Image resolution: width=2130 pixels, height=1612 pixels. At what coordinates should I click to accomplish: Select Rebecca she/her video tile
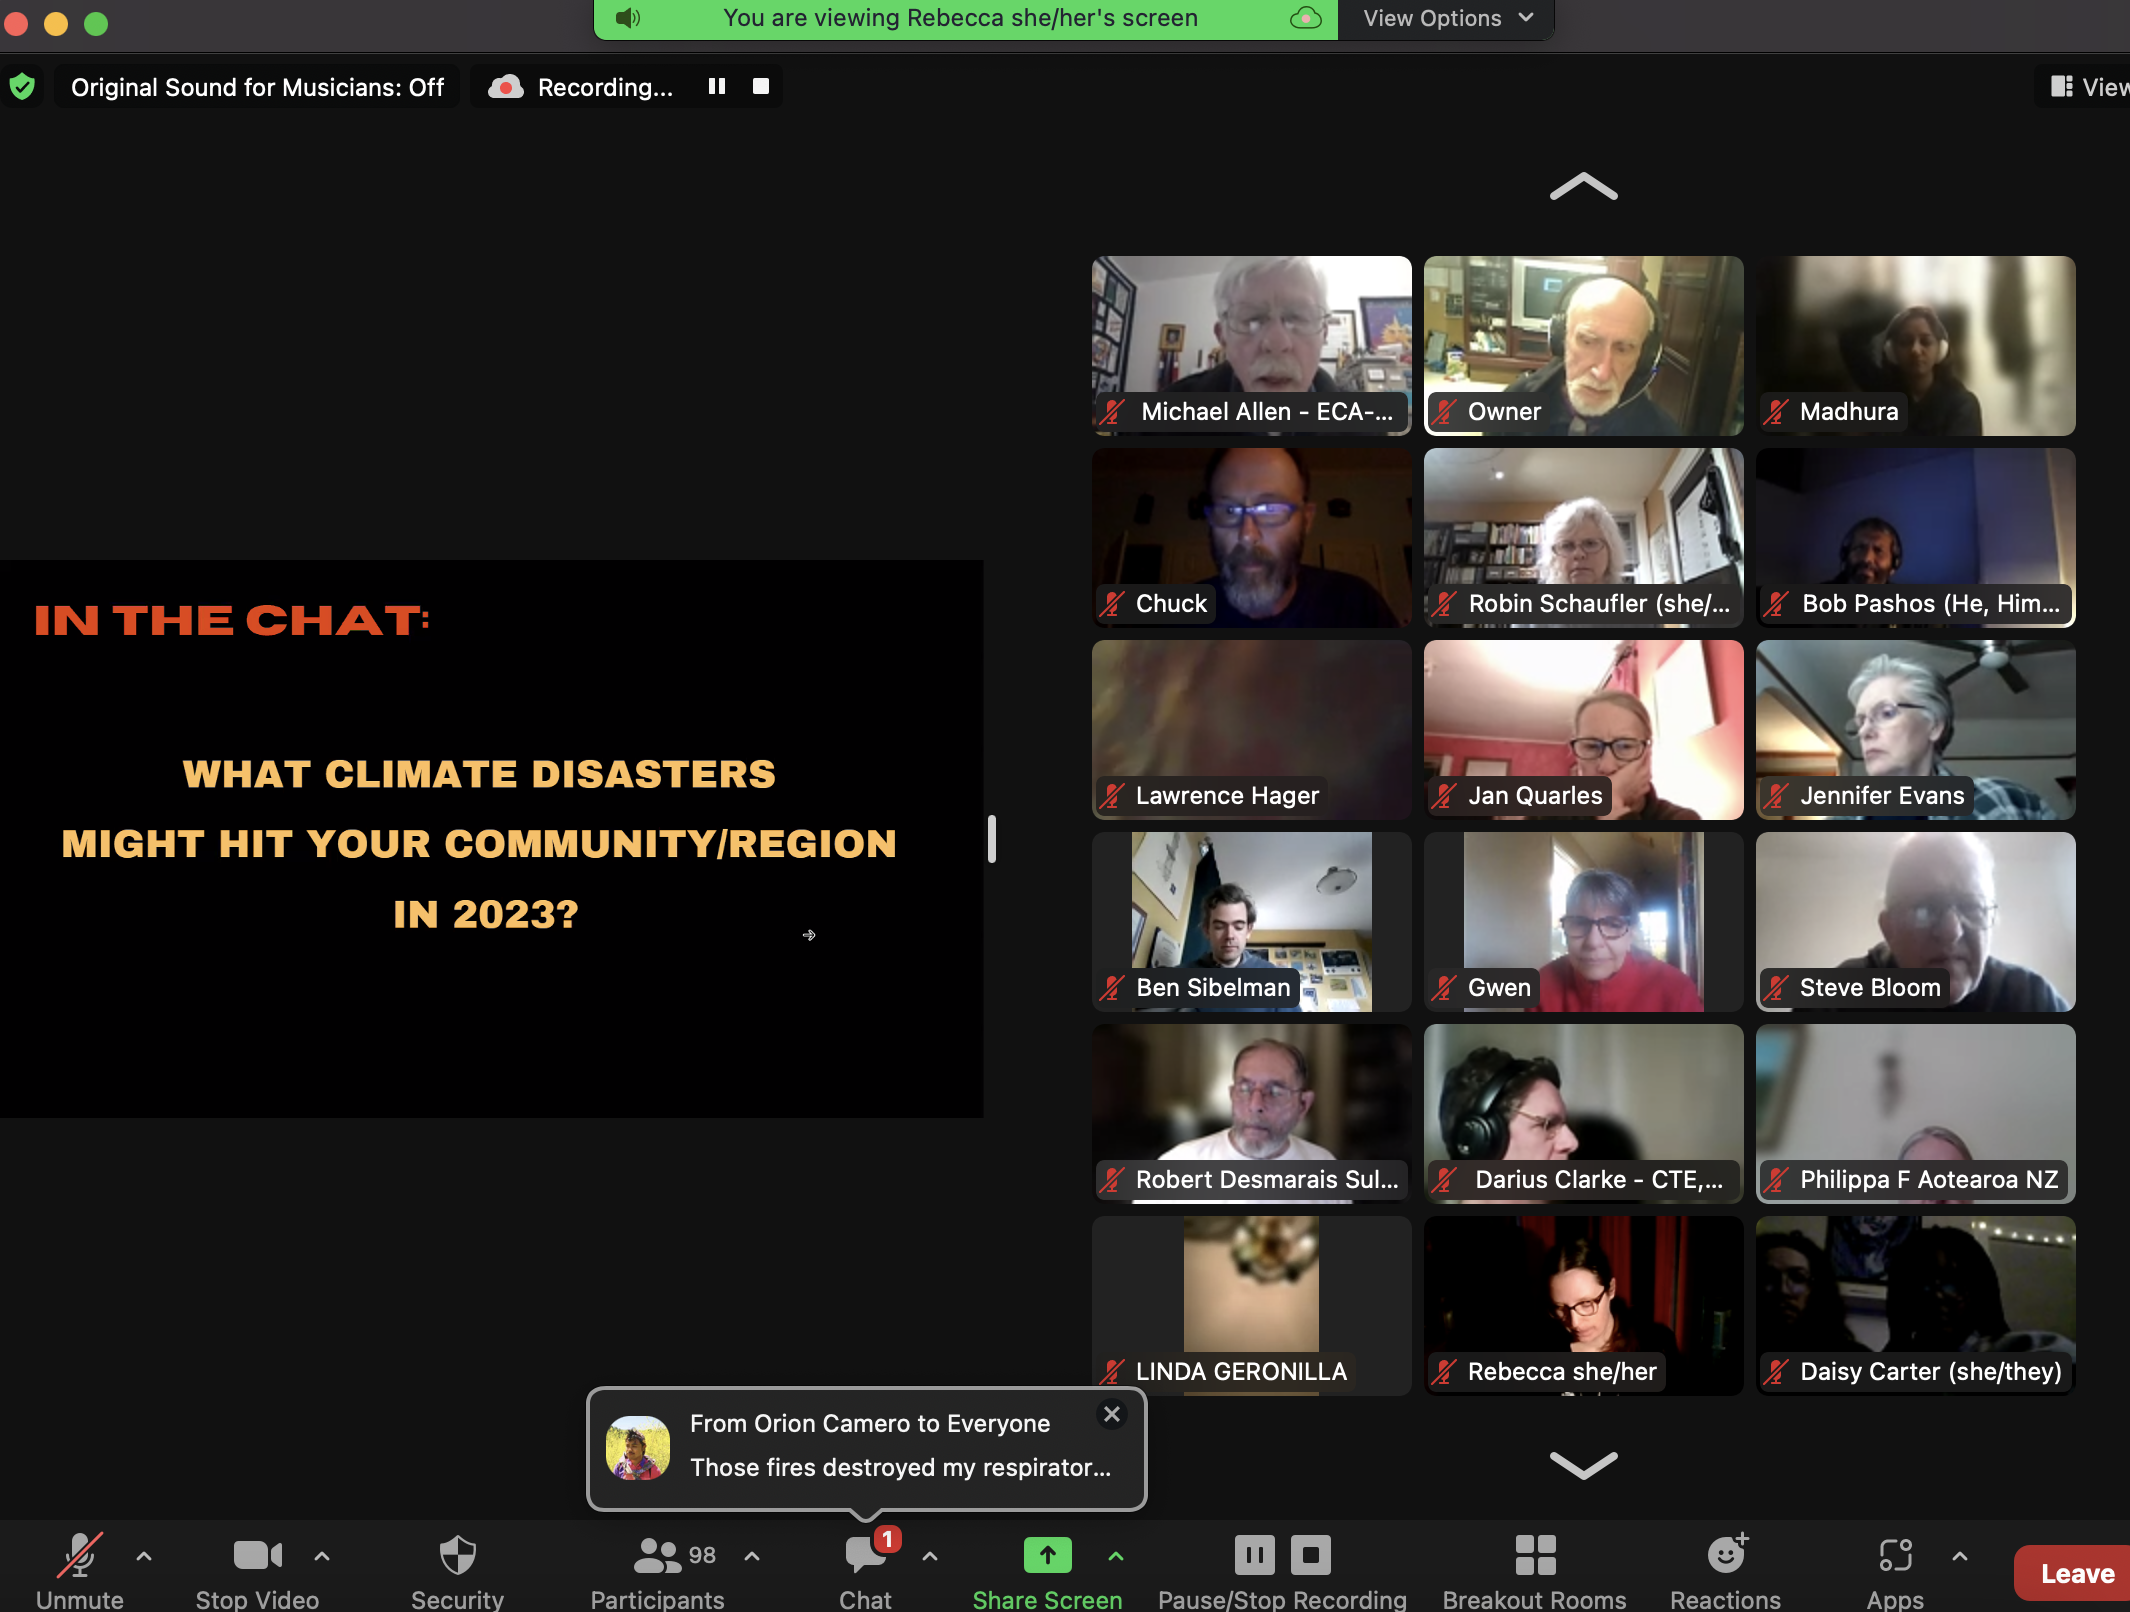(1584, 1305)
